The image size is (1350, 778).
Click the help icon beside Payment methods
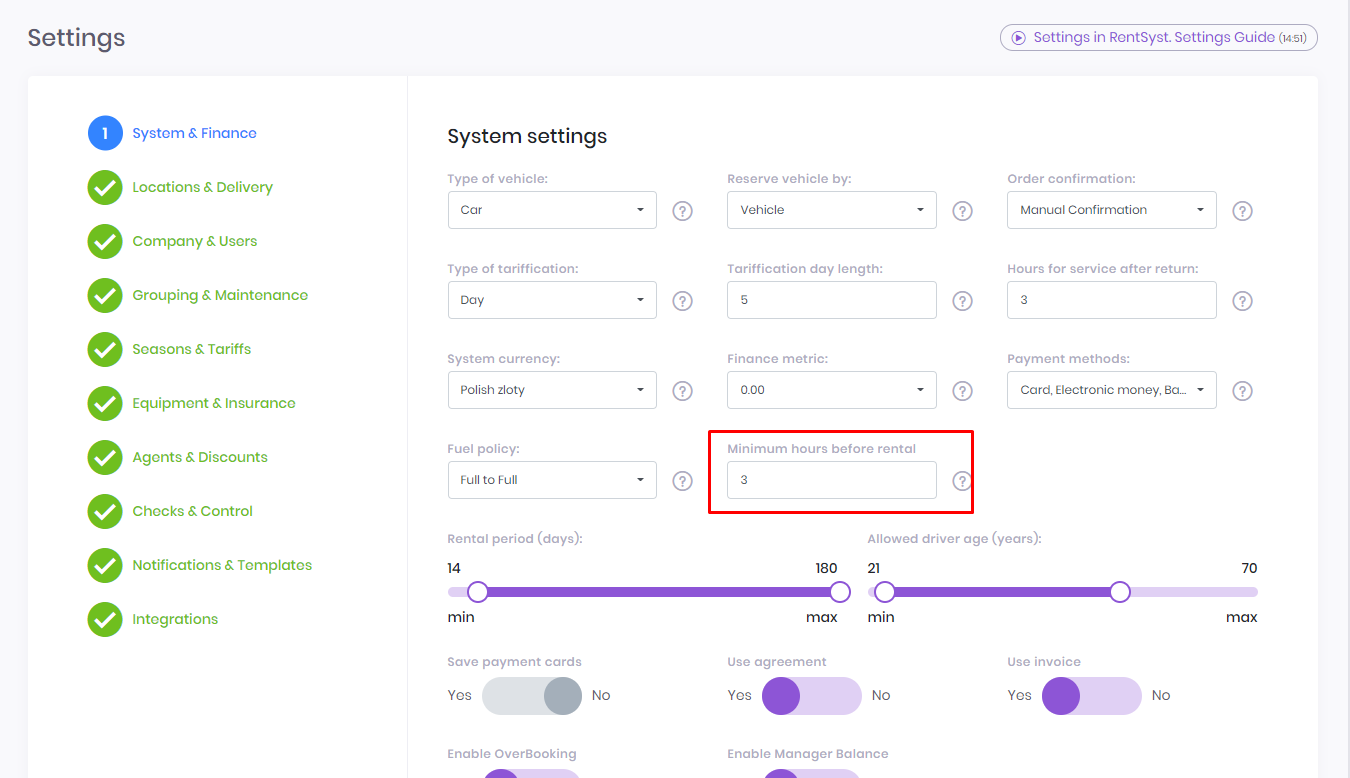[x=1242, y=391]
